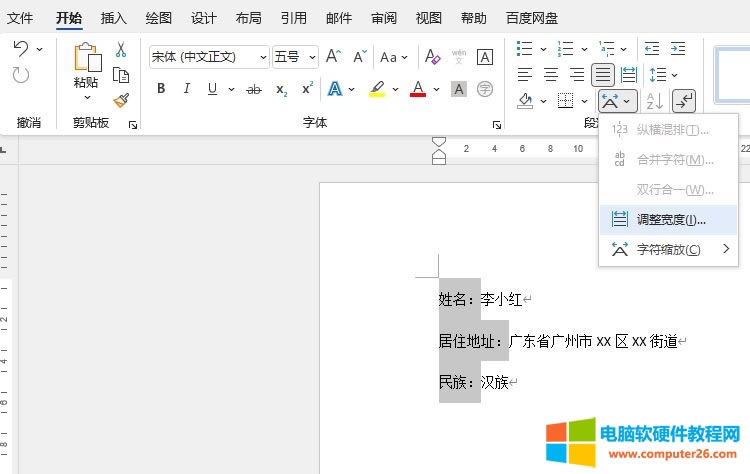Open the font name dropdown 宋体
This screenshot has height=474, width=750.
tap(208, 57)
